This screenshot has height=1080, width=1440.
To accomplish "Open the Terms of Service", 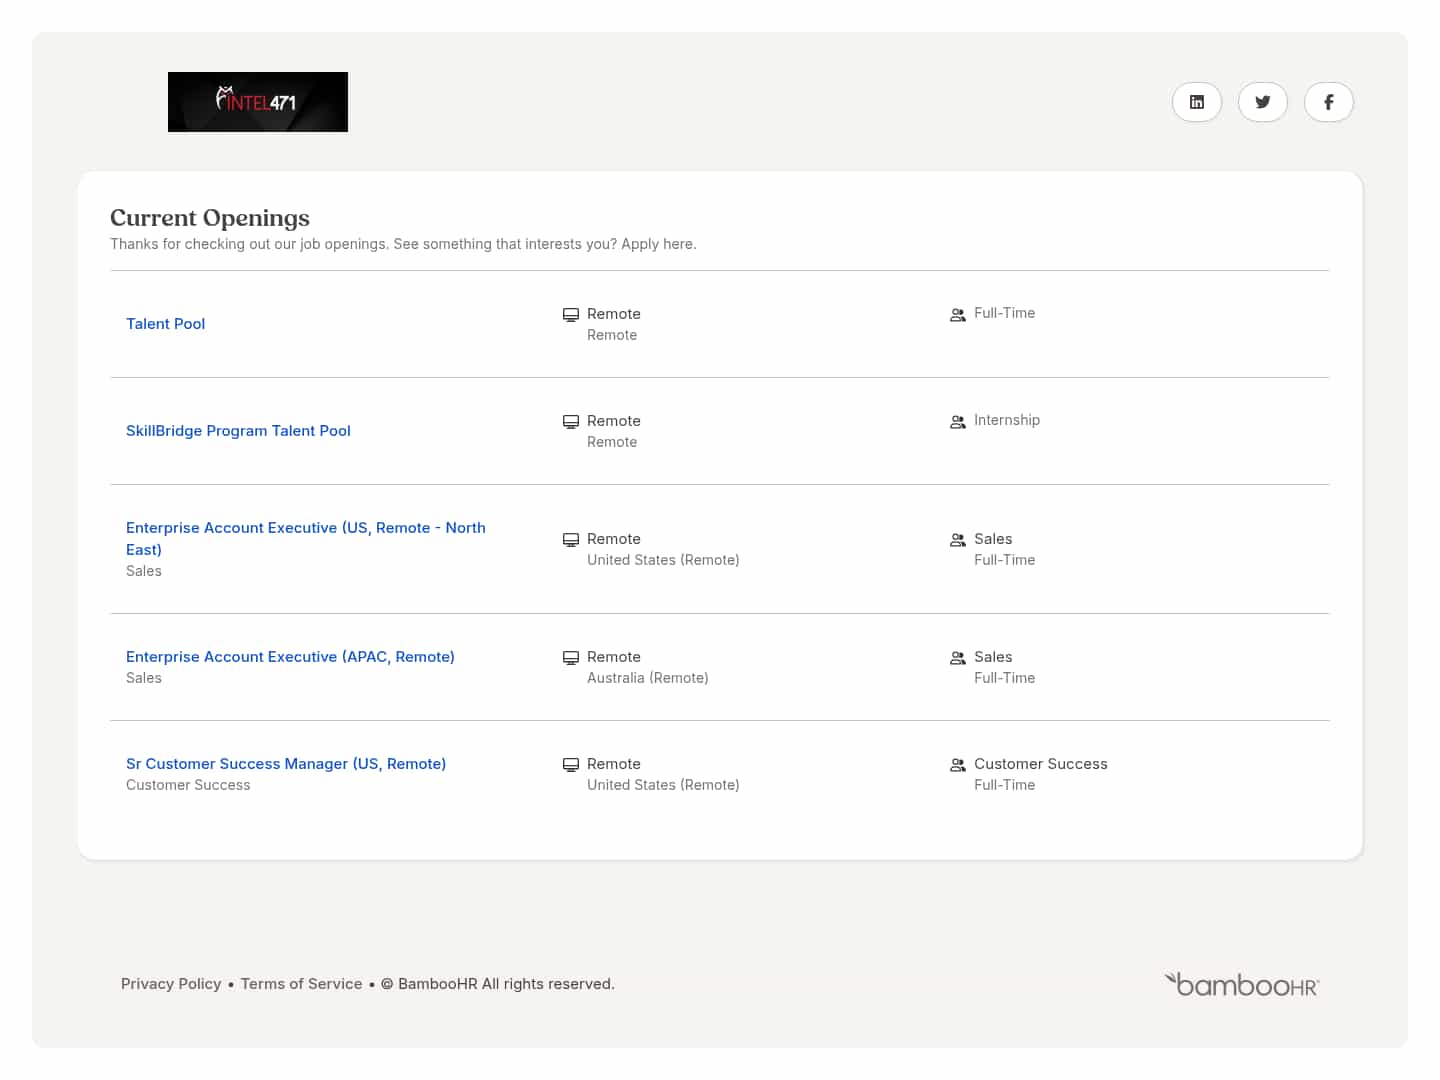I will click(301, 983).
